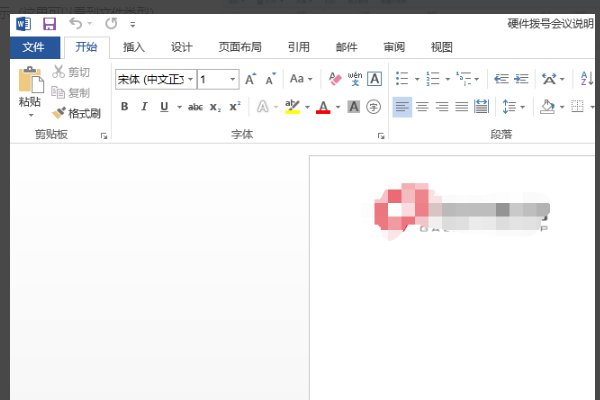Expand the 粘贴 paste options arrow
This screenshot has width=600, height=400.
pyautogui.click(x=30, y=114)
